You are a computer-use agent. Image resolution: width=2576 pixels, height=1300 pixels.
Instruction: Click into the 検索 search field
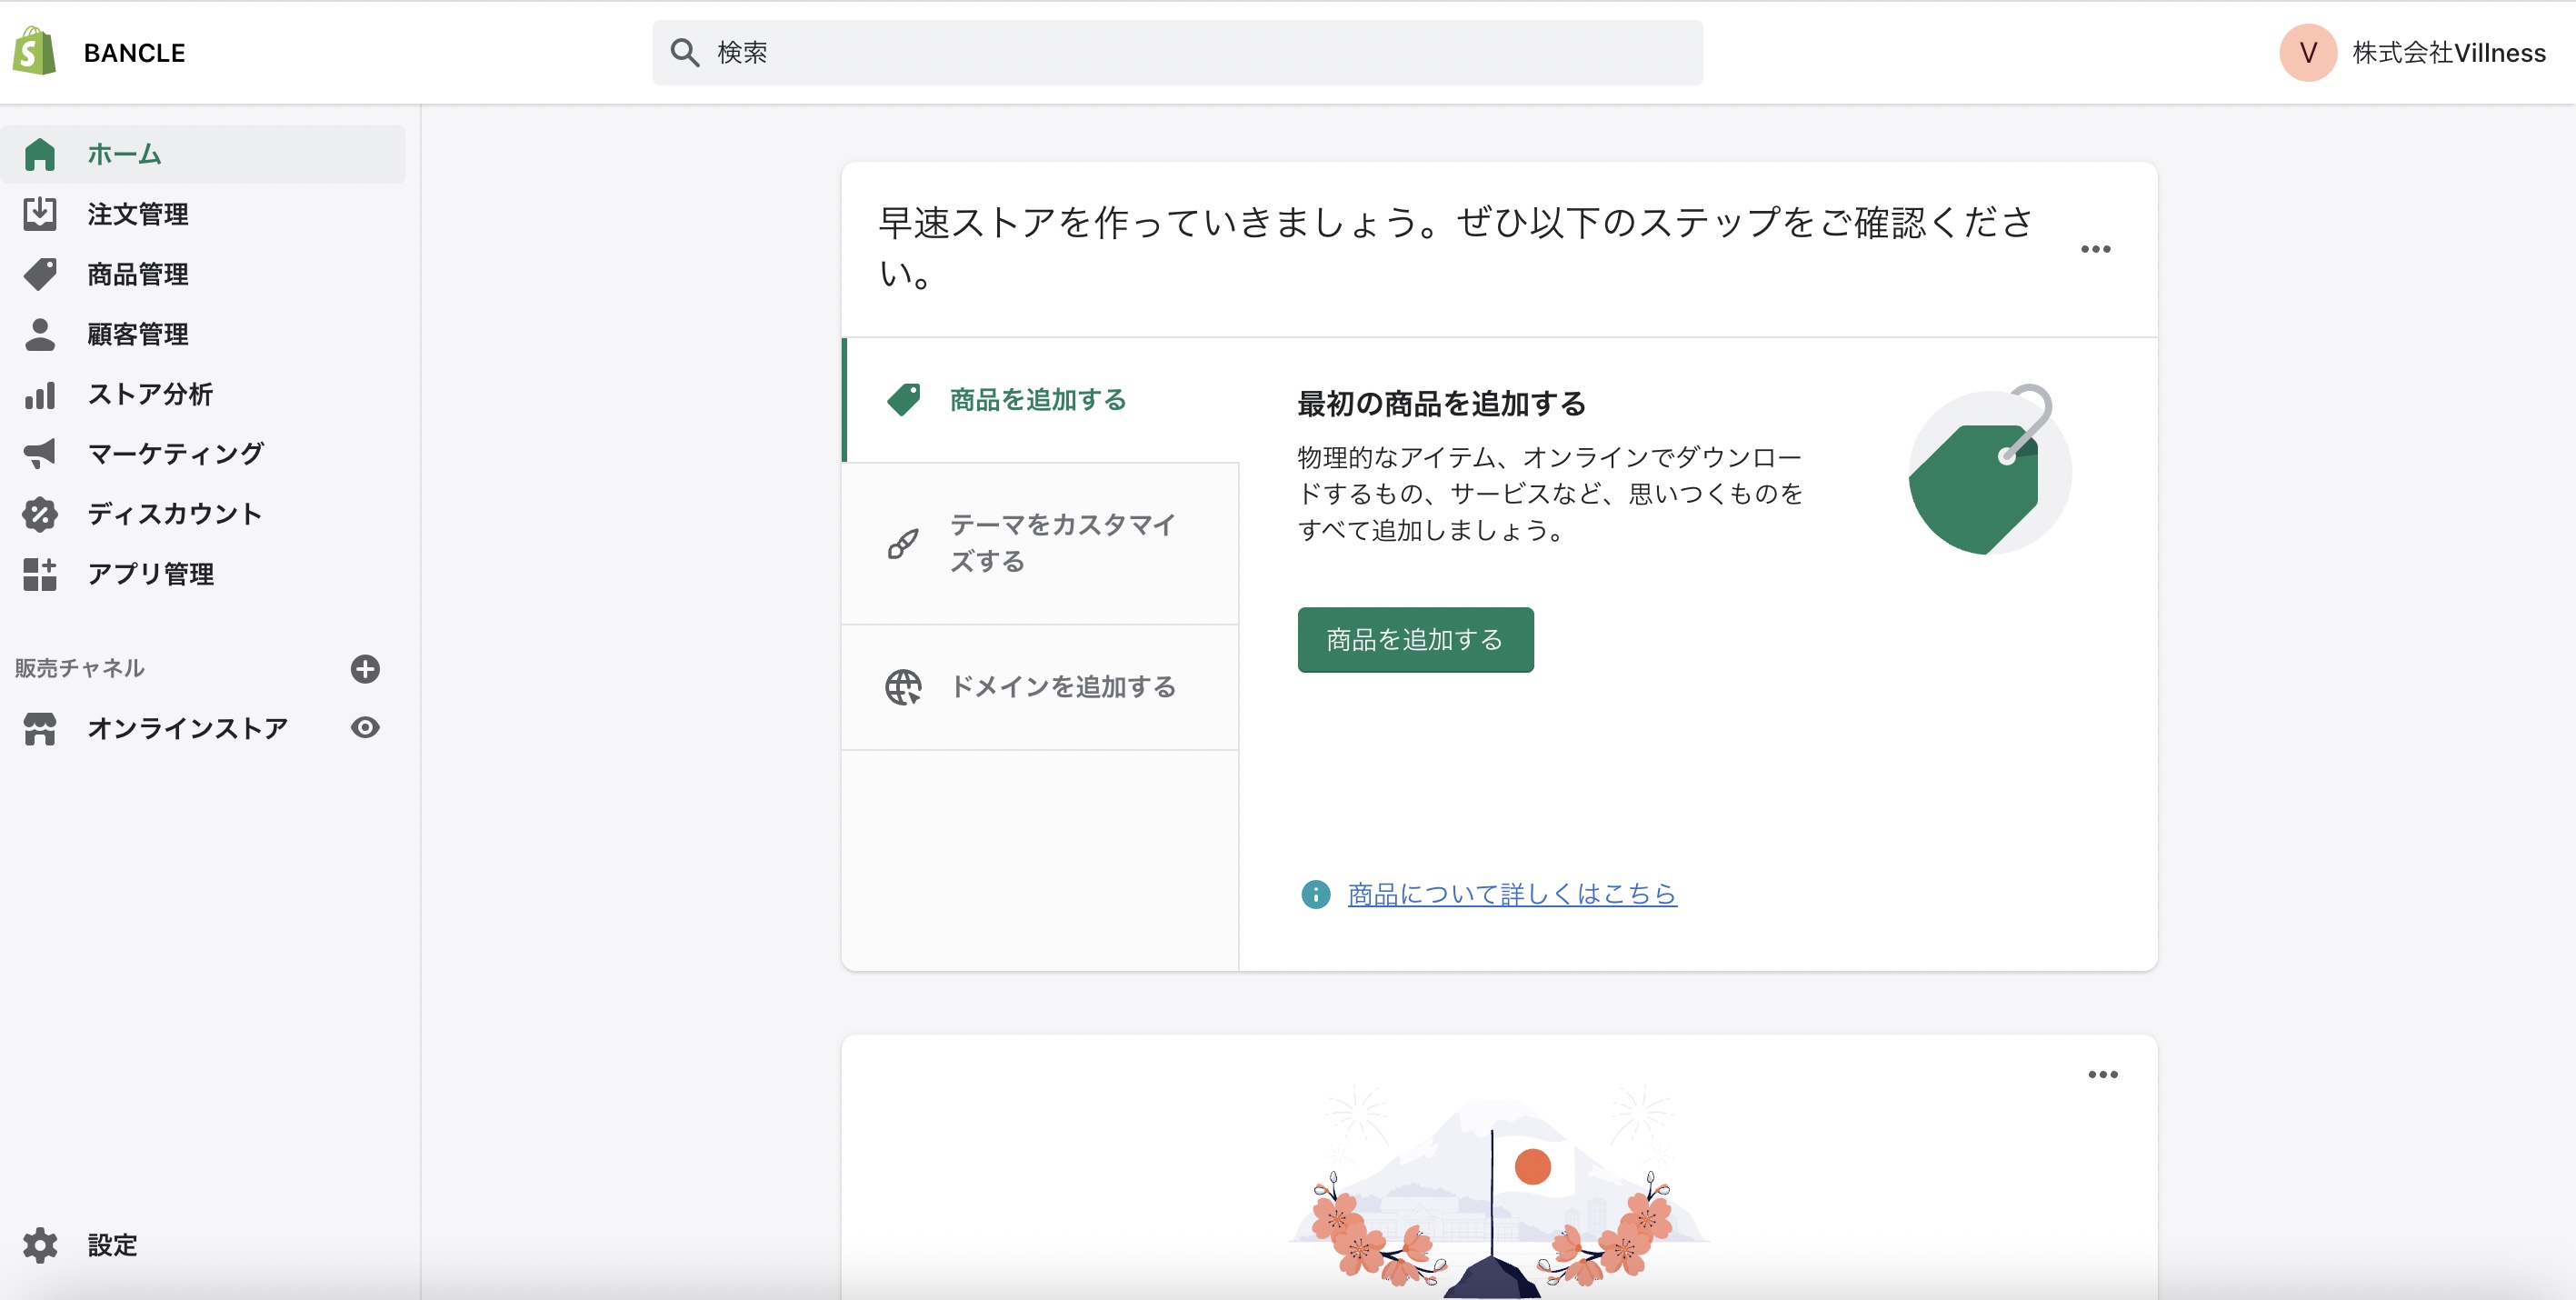[1177, 53]
